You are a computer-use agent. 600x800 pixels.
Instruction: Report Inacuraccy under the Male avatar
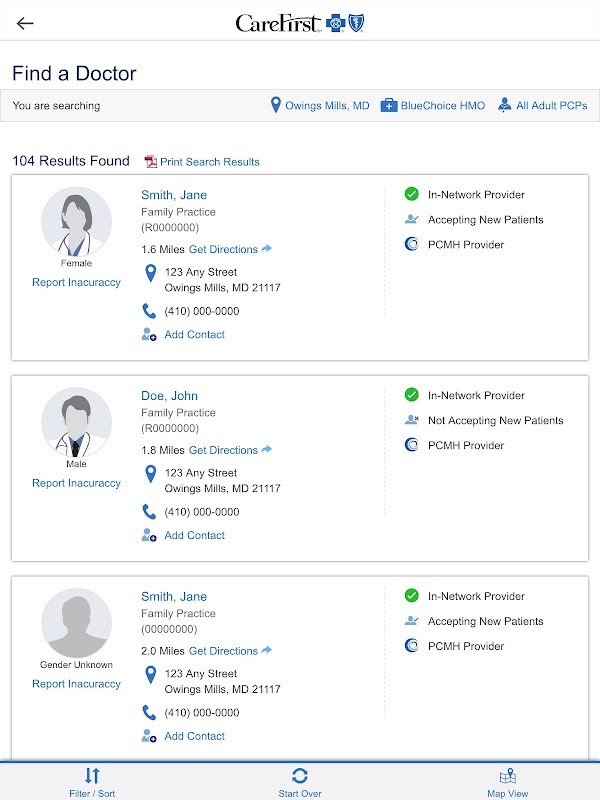click(x=77, y=483)
